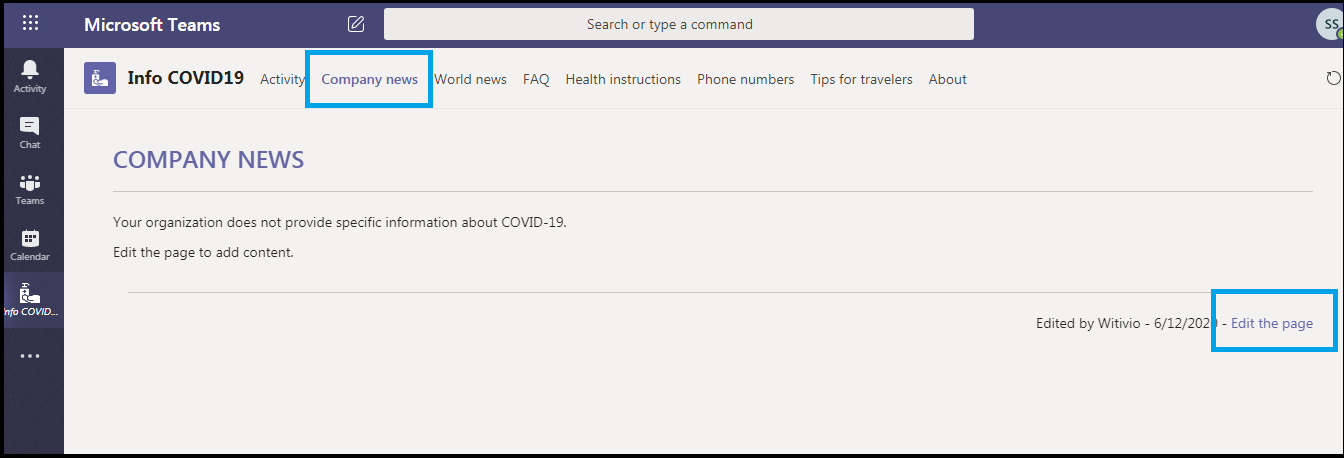
Task: Open Activity bell in left sidebar
Action: pyautogui.click(x=30, y=76)
